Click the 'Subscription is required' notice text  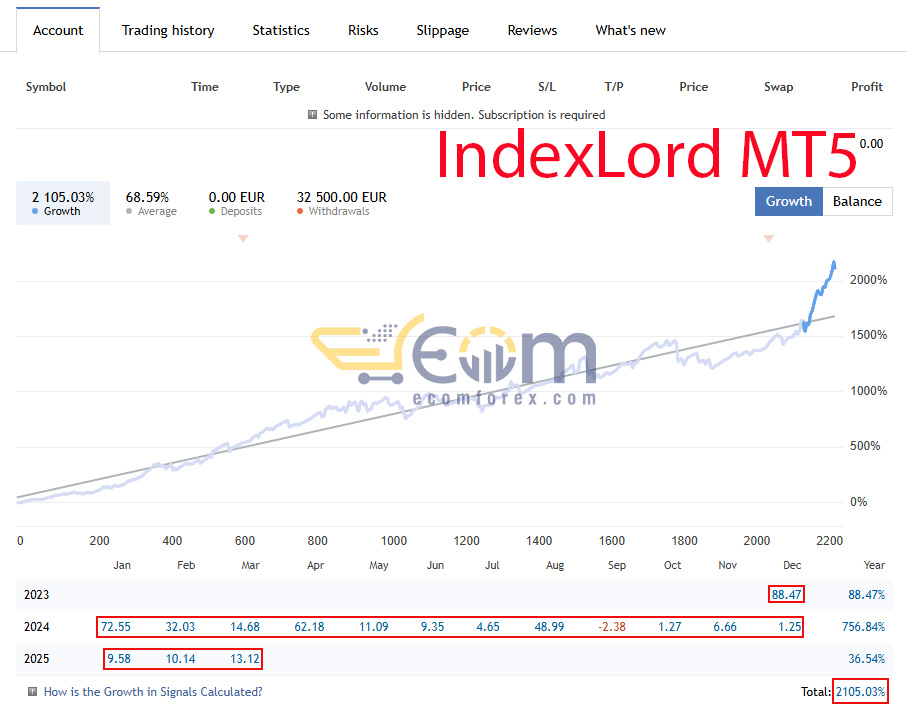coord(541,115)
